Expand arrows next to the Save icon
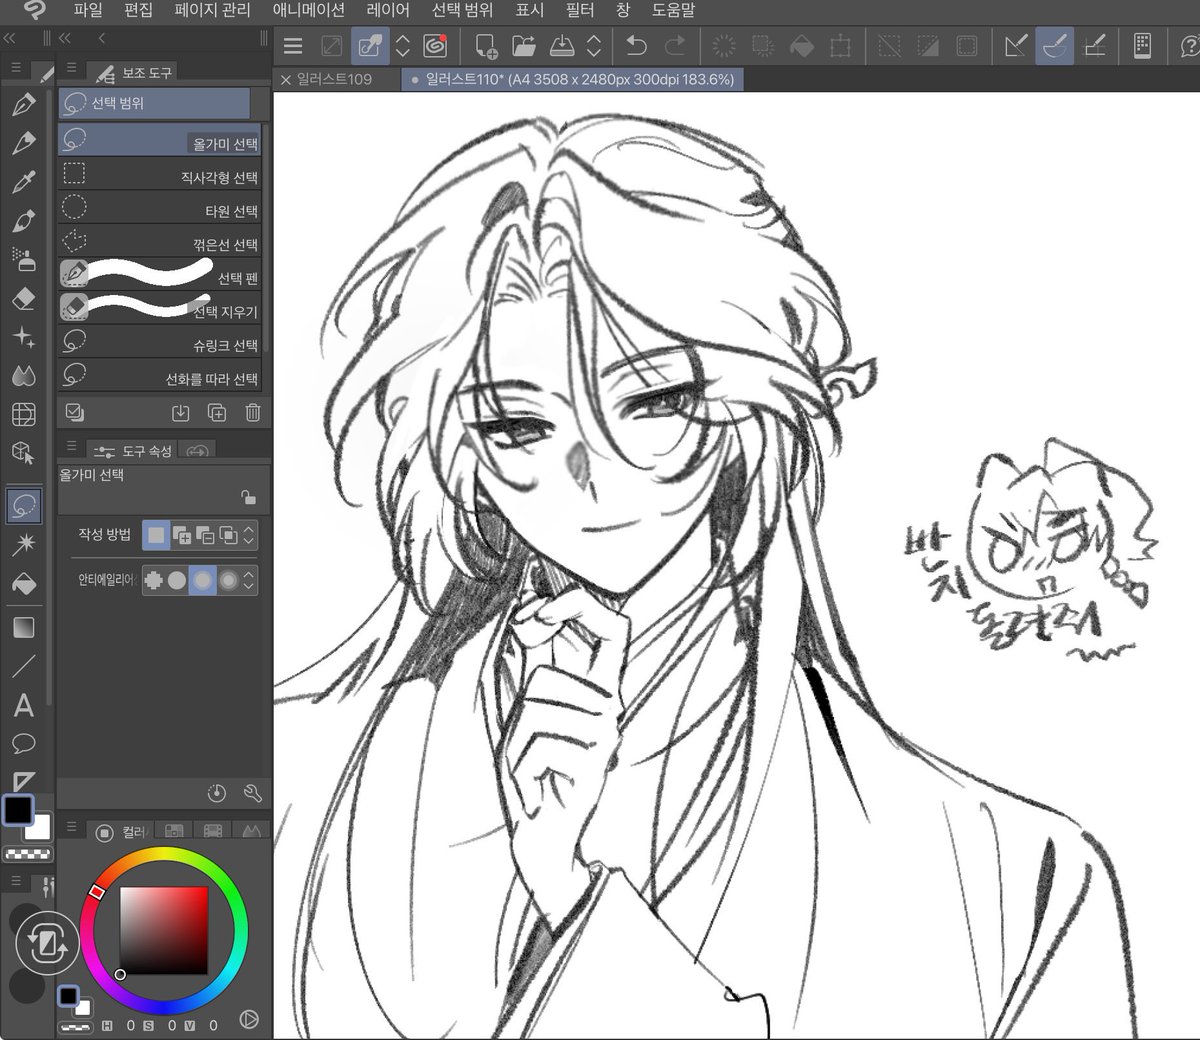The height and width of the screenshot is (1040, 1200). (x=594, y=46)
